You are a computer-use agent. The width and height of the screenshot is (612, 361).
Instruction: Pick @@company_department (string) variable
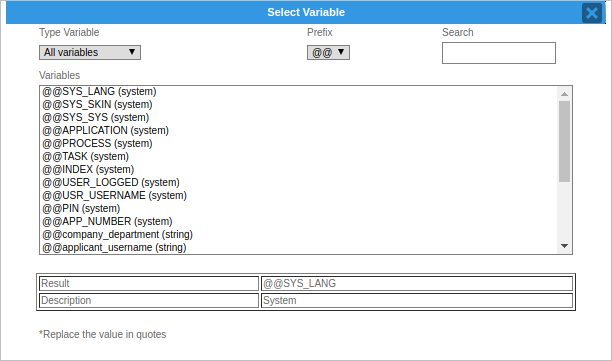(299, 235)
